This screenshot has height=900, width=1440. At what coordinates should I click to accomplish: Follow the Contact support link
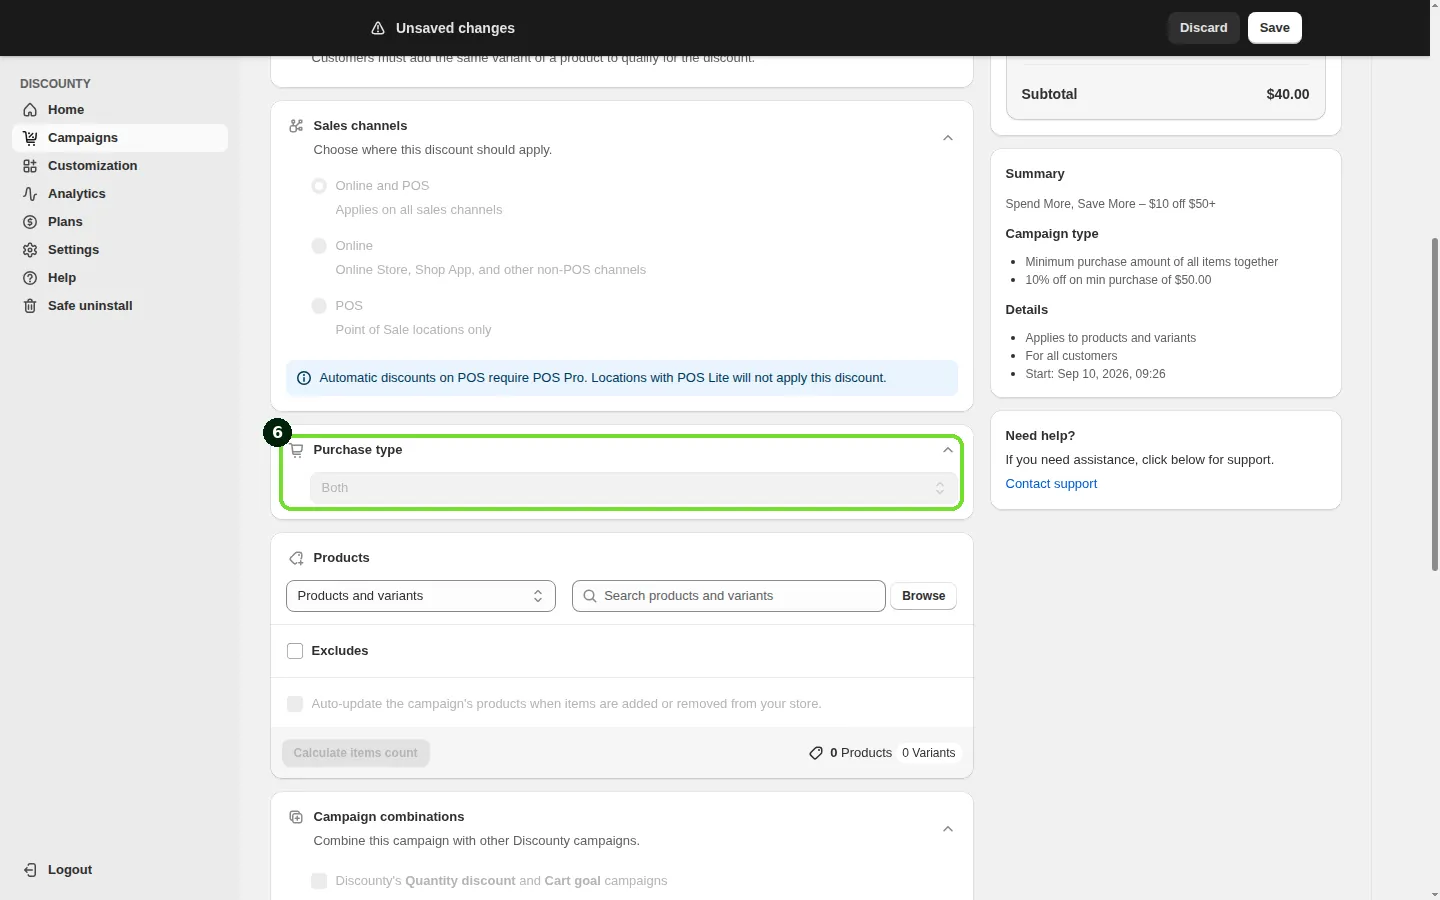tap(1051, 484)
